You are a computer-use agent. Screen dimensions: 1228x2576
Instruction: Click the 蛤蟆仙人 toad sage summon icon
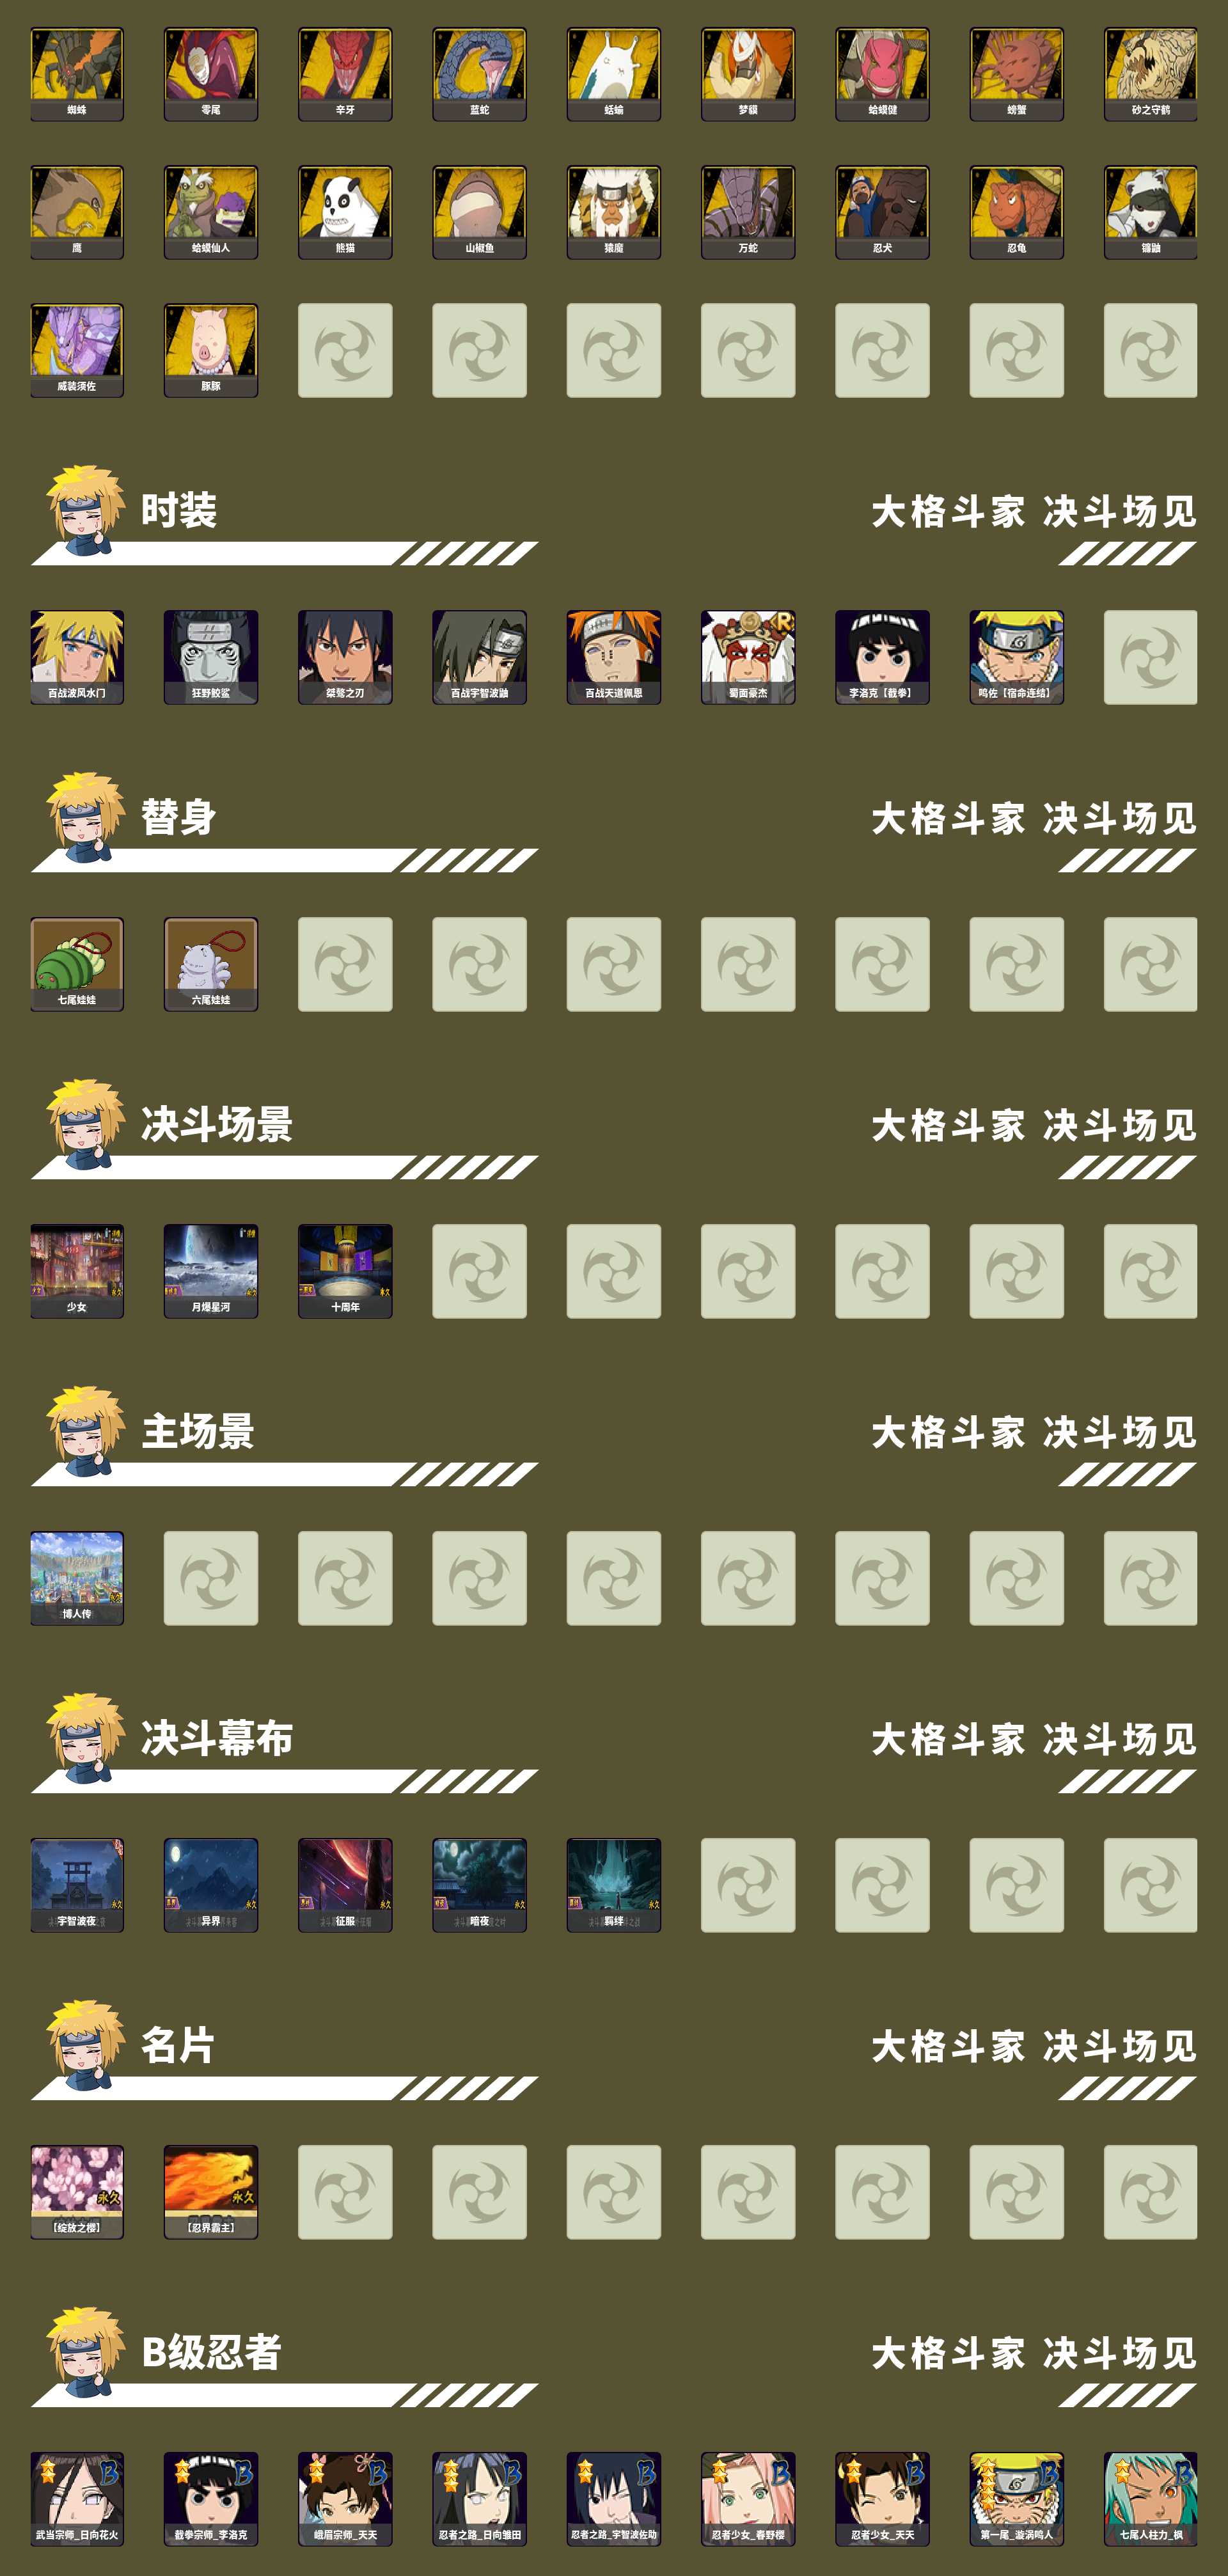point(211,212)
